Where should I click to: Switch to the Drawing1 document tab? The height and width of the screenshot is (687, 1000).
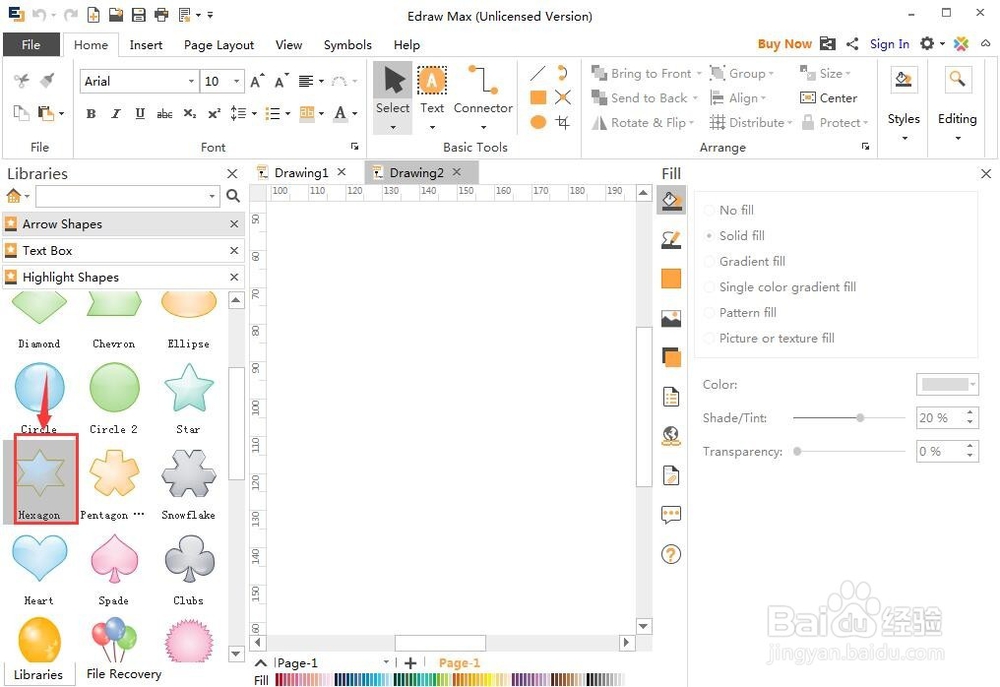[301, 172]
